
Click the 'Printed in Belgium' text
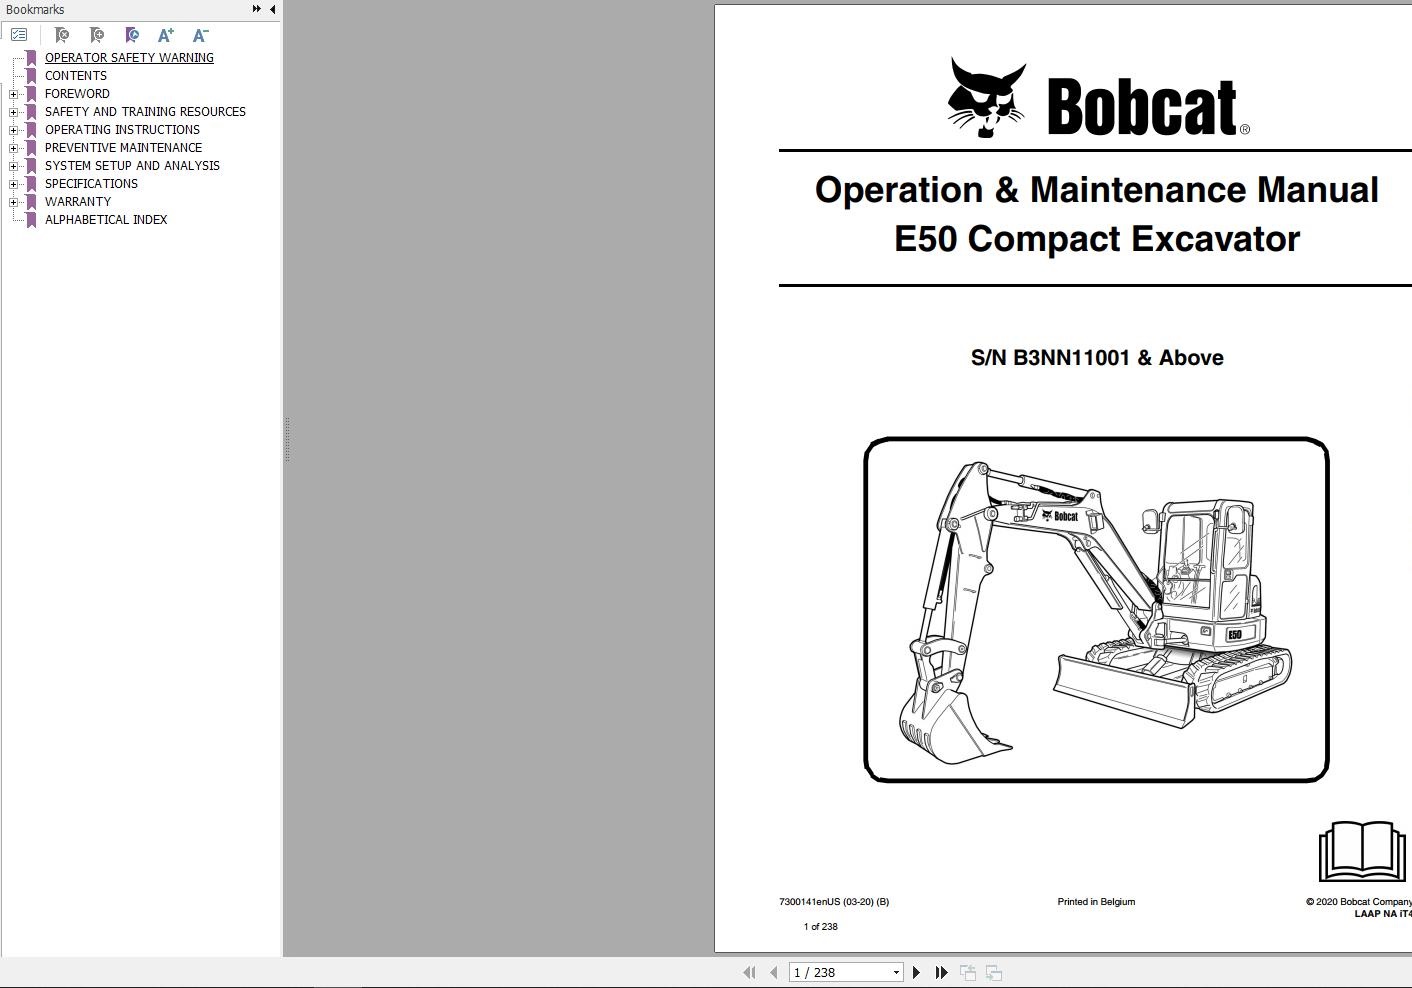[1096, 902]
